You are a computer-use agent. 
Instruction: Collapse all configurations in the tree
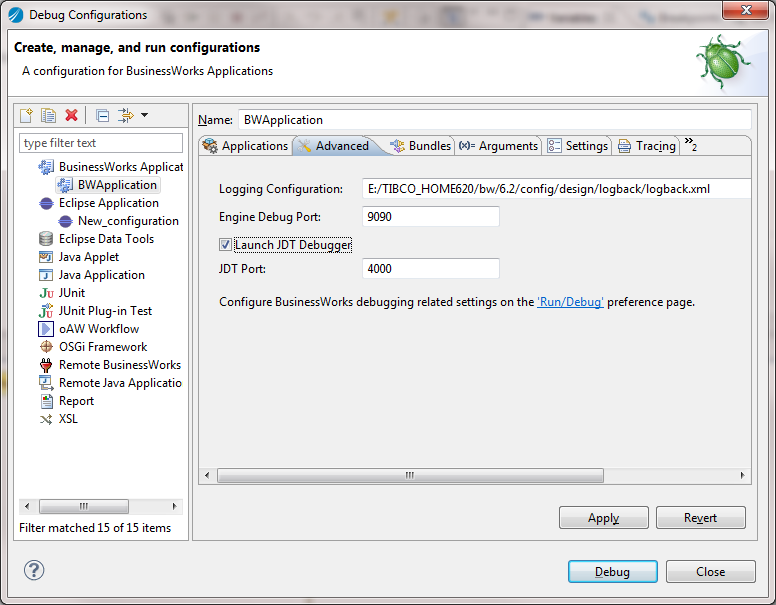(102, 116)
